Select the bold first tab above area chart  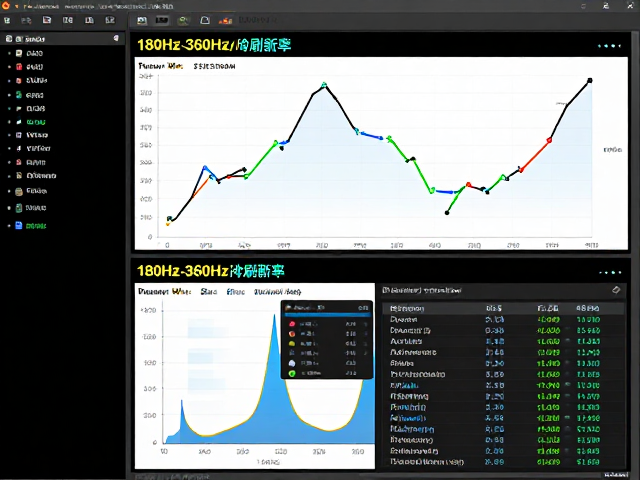(164, 291)
